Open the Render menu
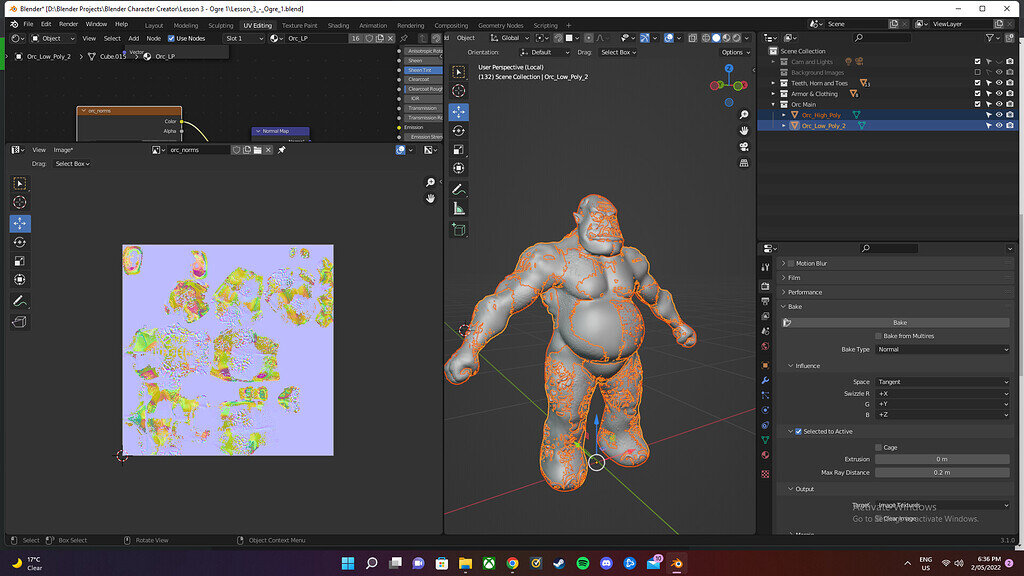This screenshot has height=576, width=1024. pyautogui.click(x=68, y=24)
